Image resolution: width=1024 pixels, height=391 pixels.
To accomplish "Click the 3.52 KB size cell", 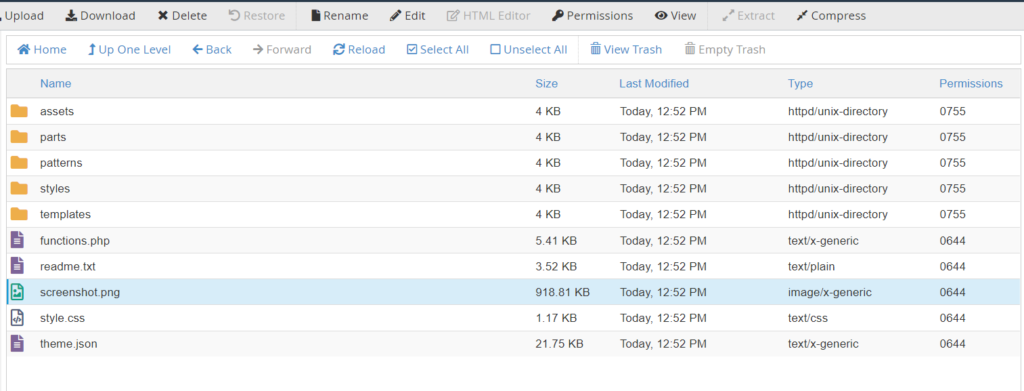I will click(556, 266).
